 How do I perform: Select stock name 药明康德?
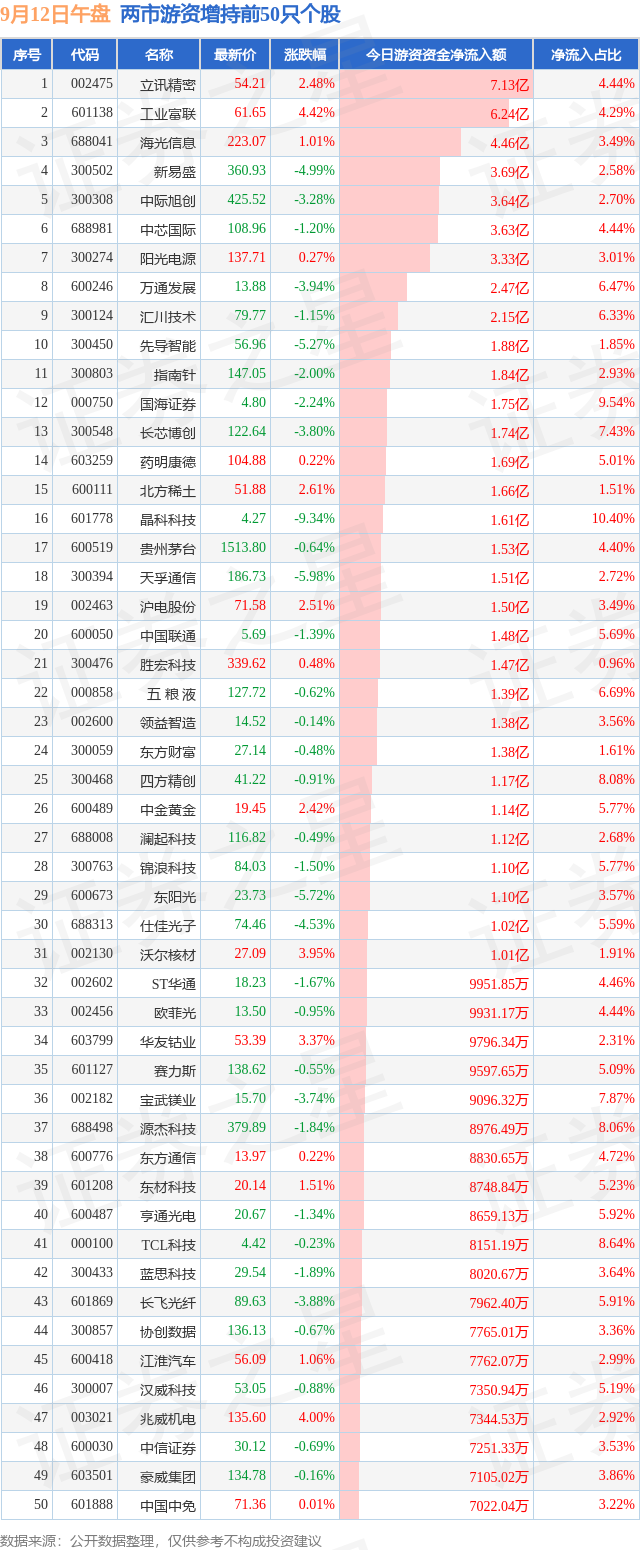(168, 462)
